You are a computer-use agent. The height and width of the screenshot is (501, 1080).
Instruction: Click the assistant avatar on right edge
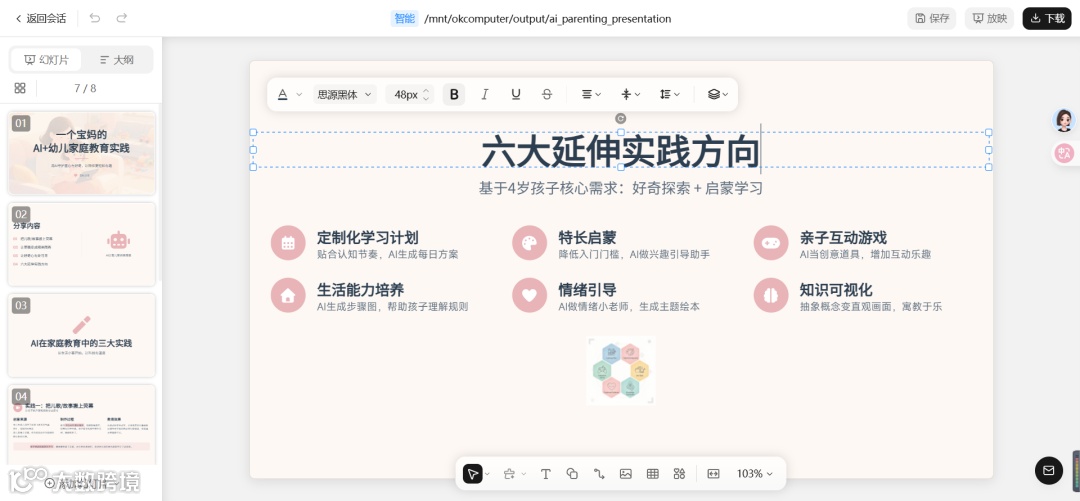[1063, 121]
